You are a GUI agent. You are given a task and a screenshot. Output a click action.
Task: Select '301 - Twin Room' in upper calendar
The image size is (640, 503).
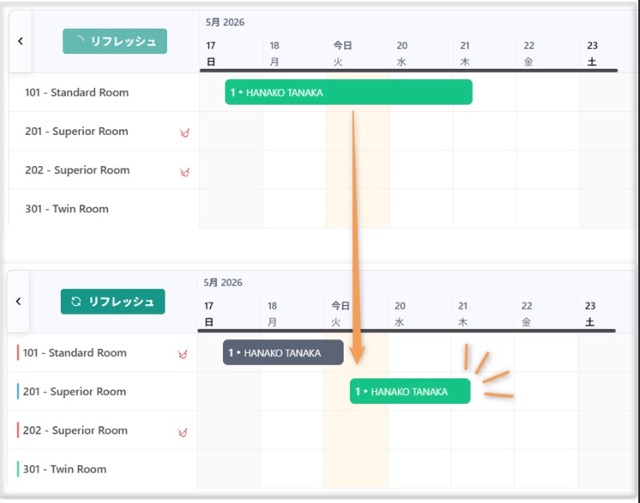[x=67, y=209]
